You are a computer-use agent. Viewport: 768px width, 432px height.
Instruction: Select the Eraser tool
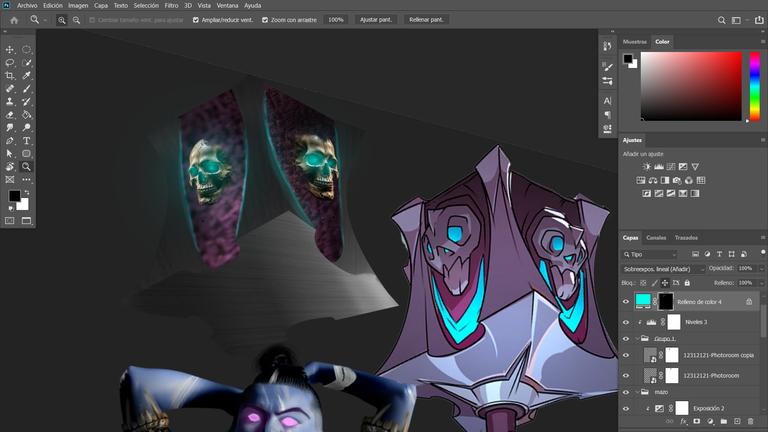pos(10,115)
